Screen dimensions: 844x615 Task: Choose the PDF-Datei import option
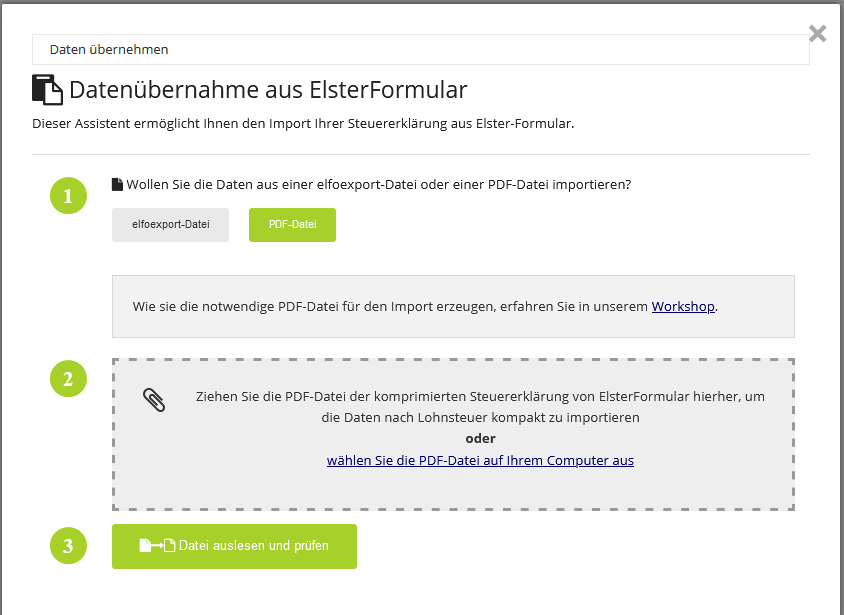coord(292,225)
